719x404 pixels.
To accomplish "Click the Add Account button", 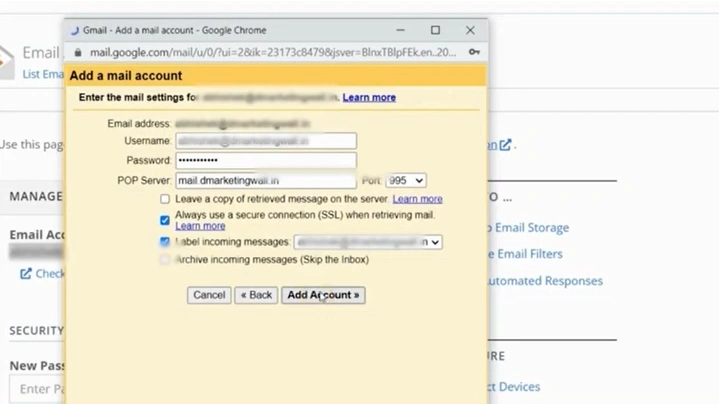I will click(323, 295).
